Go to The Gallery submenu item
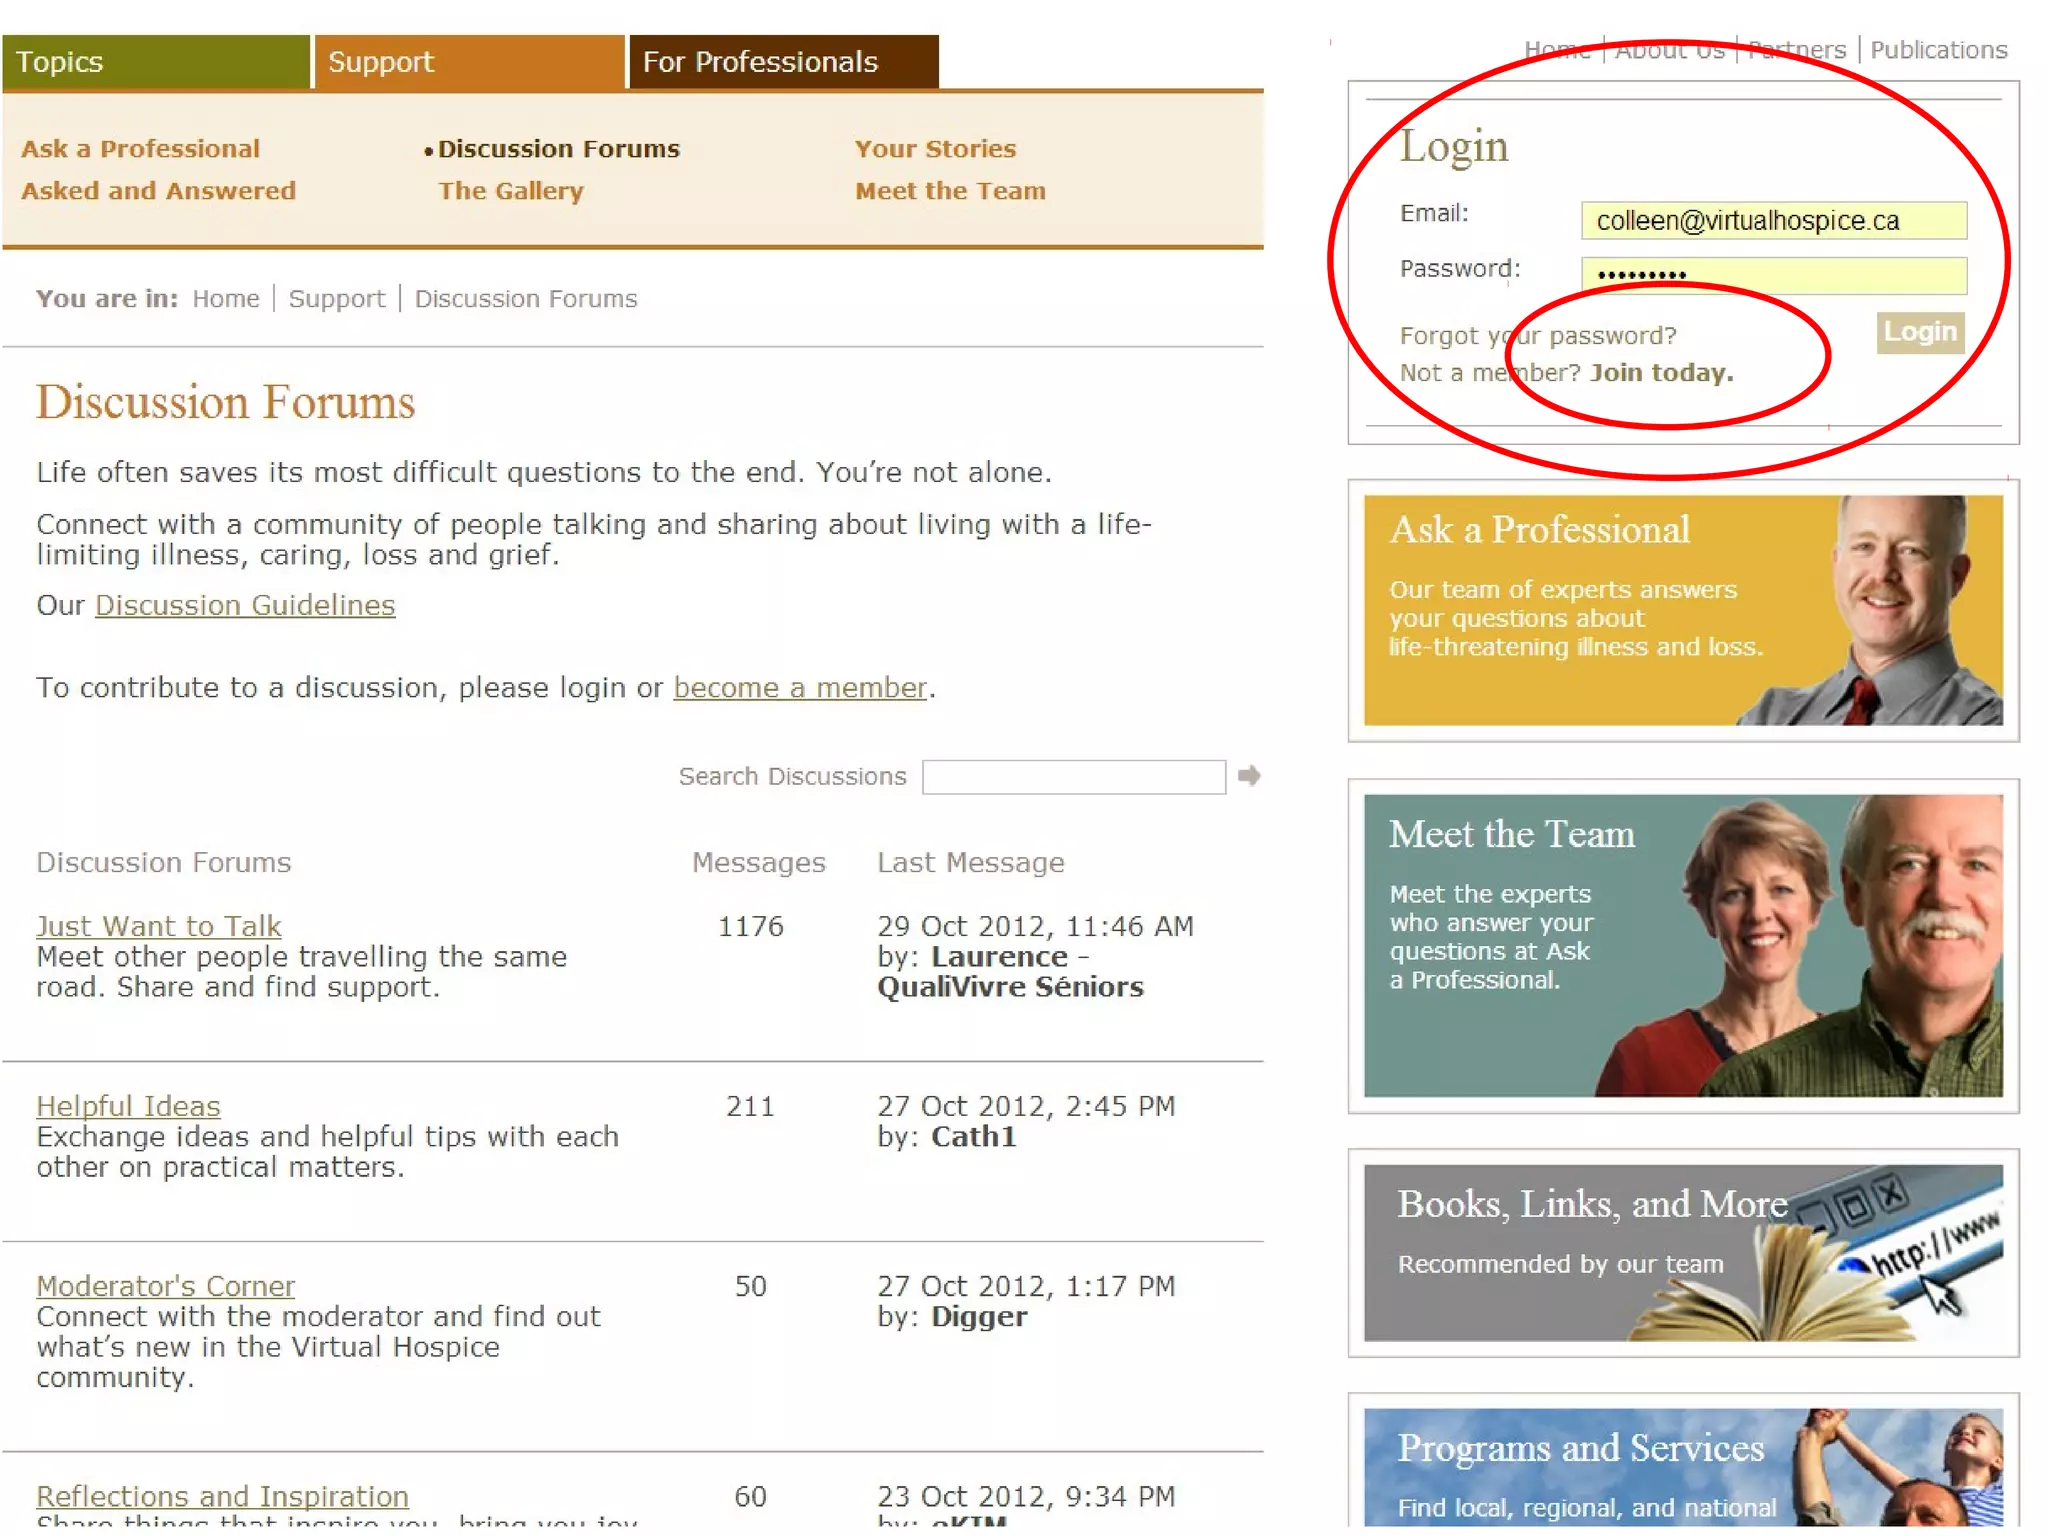2048x1536 pixels. click(x=510, y=191)
